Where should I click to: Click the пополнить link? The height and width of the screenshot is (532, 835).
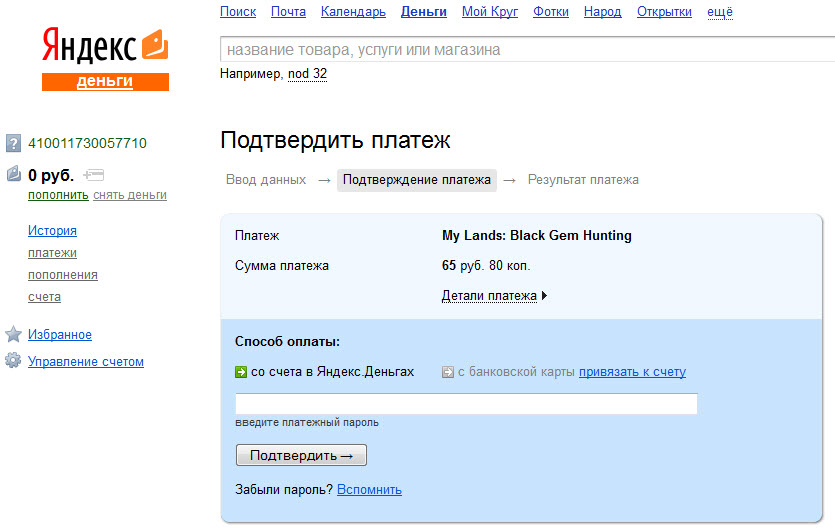58,195
